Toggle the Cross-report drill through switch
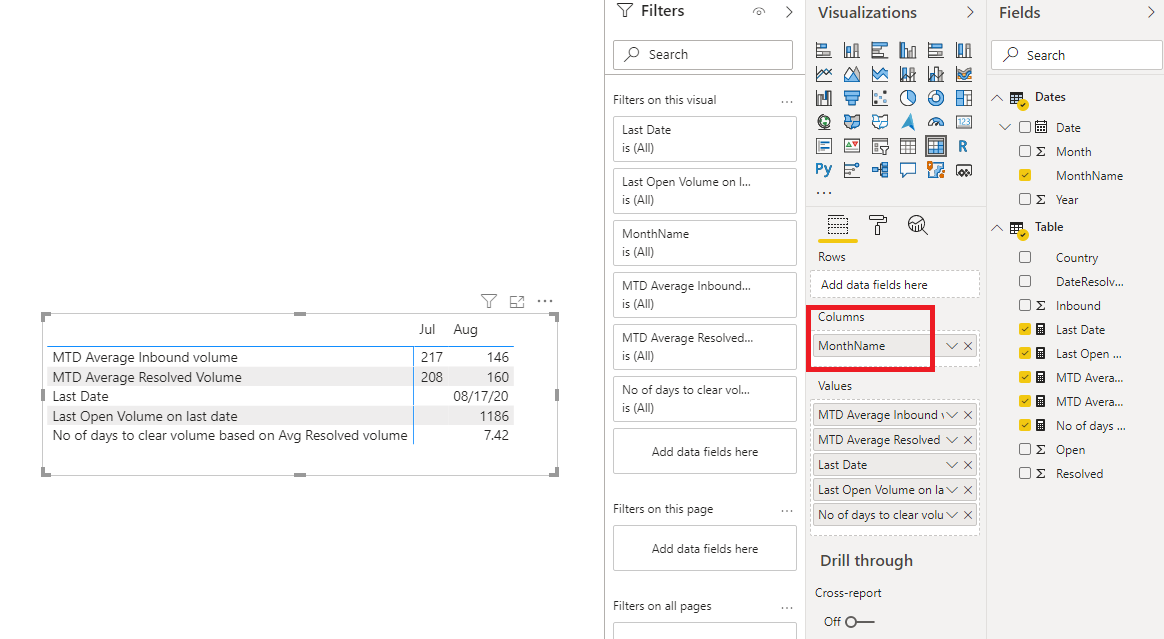Screen dimensions: 1164x639 point(860,621)
